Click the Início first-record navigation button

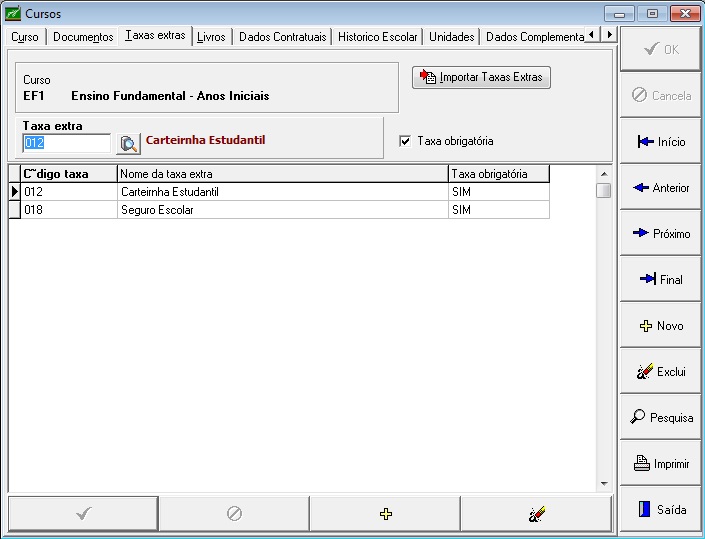tap(661, 142)
